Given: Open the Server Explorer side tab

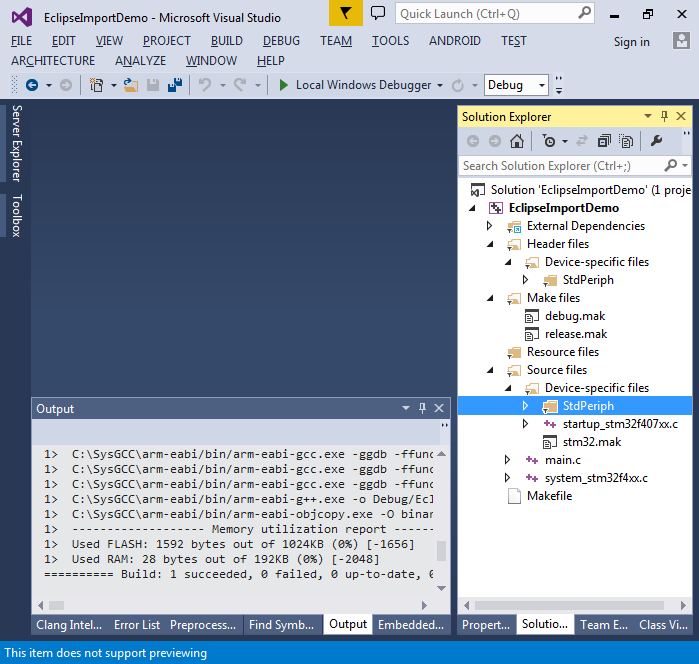Looking at the screenshot, I should [16, 143].
